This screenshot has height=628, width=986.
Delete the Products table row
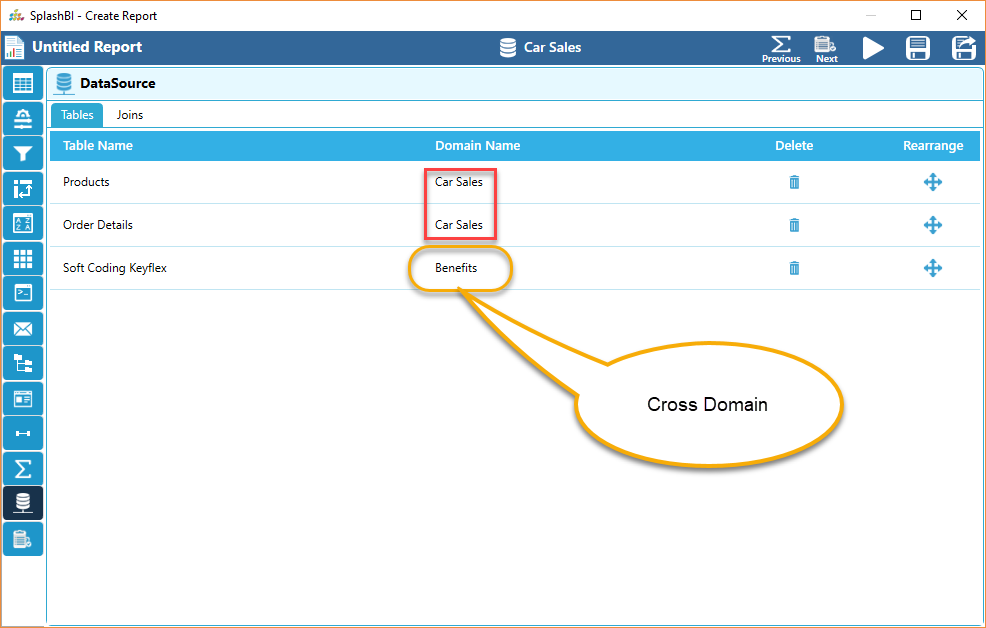pyautogui.click(x=794, y=182)
